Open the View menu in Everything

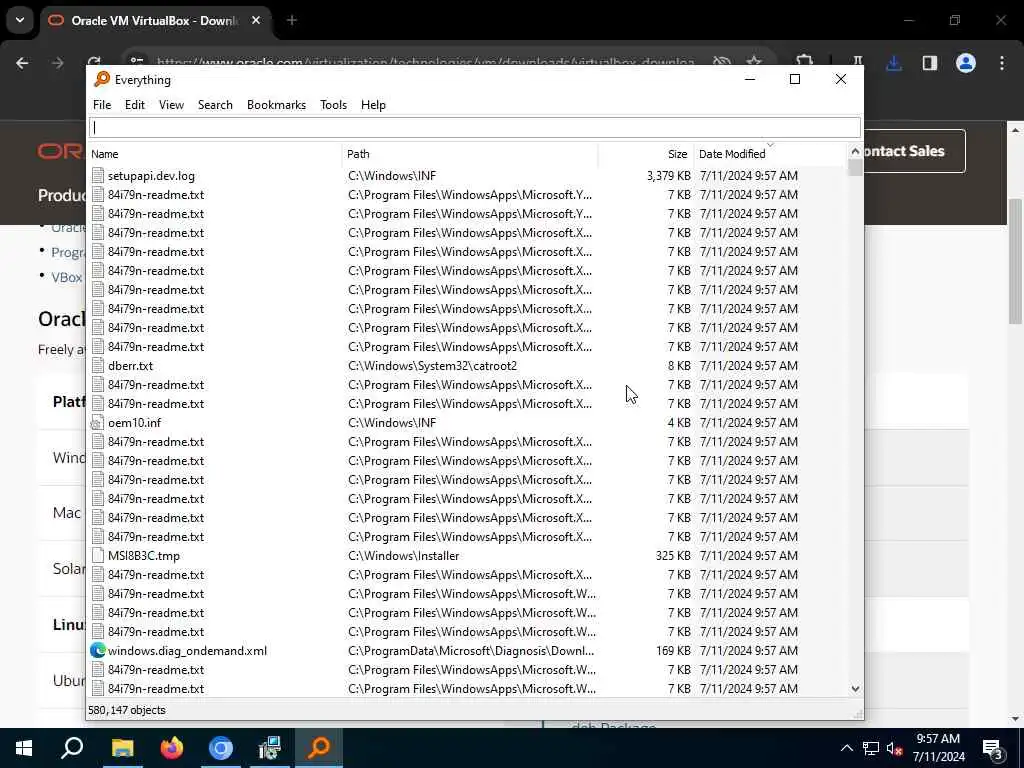171,104
